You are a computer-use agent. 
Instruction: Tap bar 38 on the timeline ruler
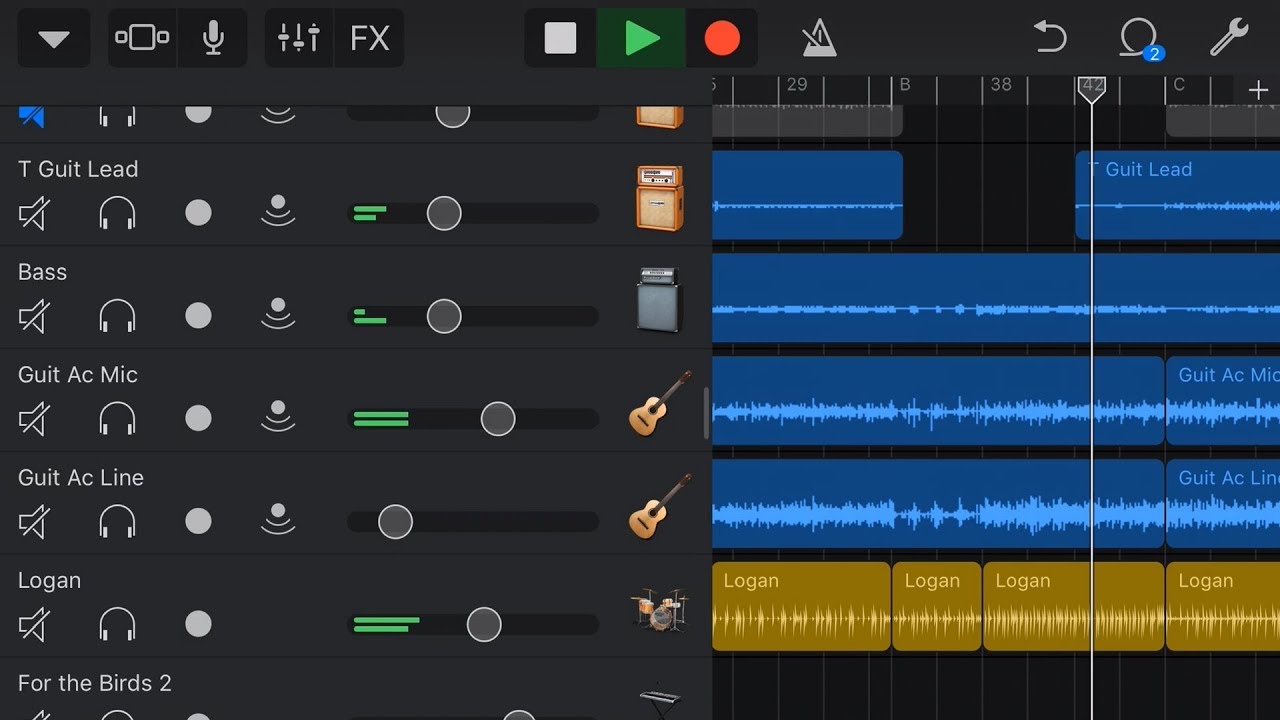tap(1001, 85)
